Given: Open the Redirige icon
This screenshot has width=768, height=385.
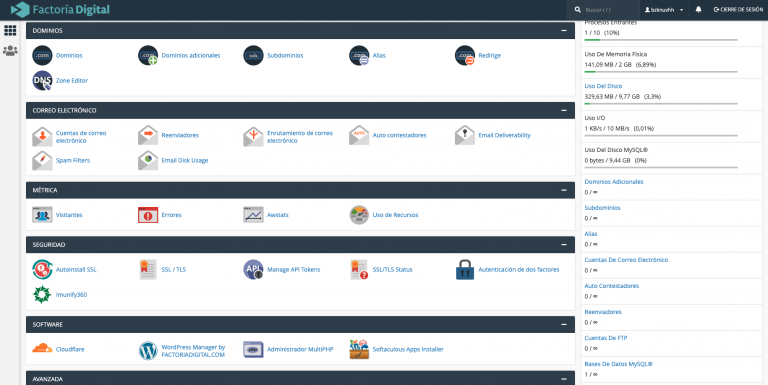Looking at the screenshot, I should [465, 55].
